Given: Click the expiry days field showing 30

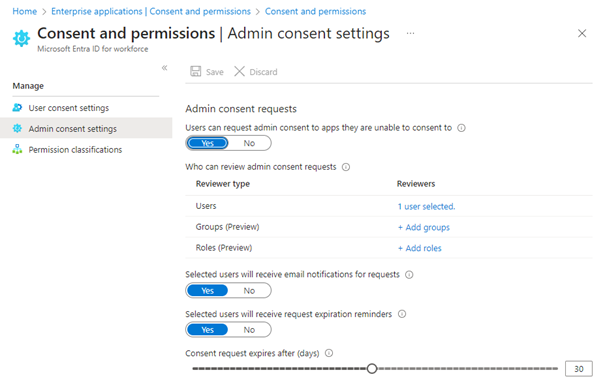Looking at the screenshot, I should tap(579, 369).
